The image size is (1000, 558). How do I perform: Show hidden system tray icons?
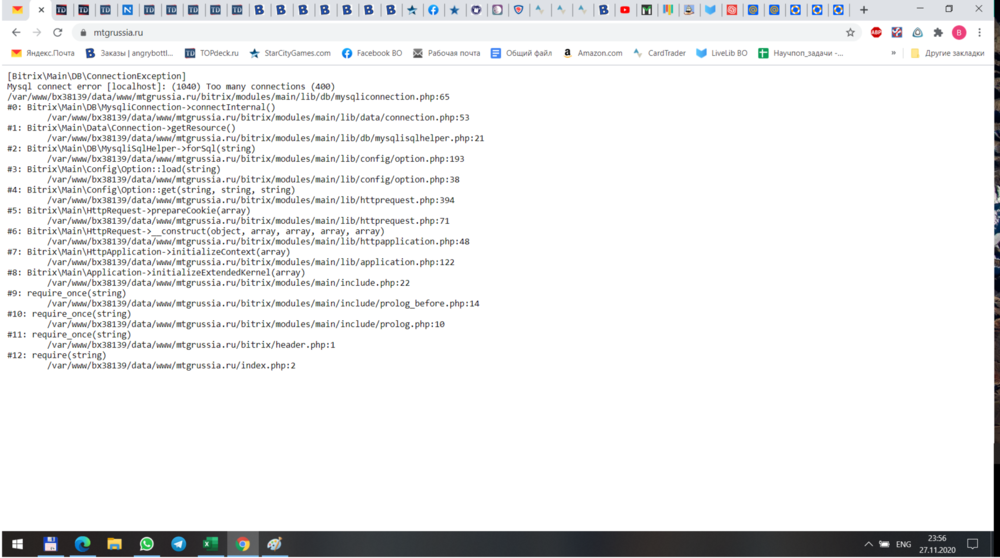pos(868,544)
